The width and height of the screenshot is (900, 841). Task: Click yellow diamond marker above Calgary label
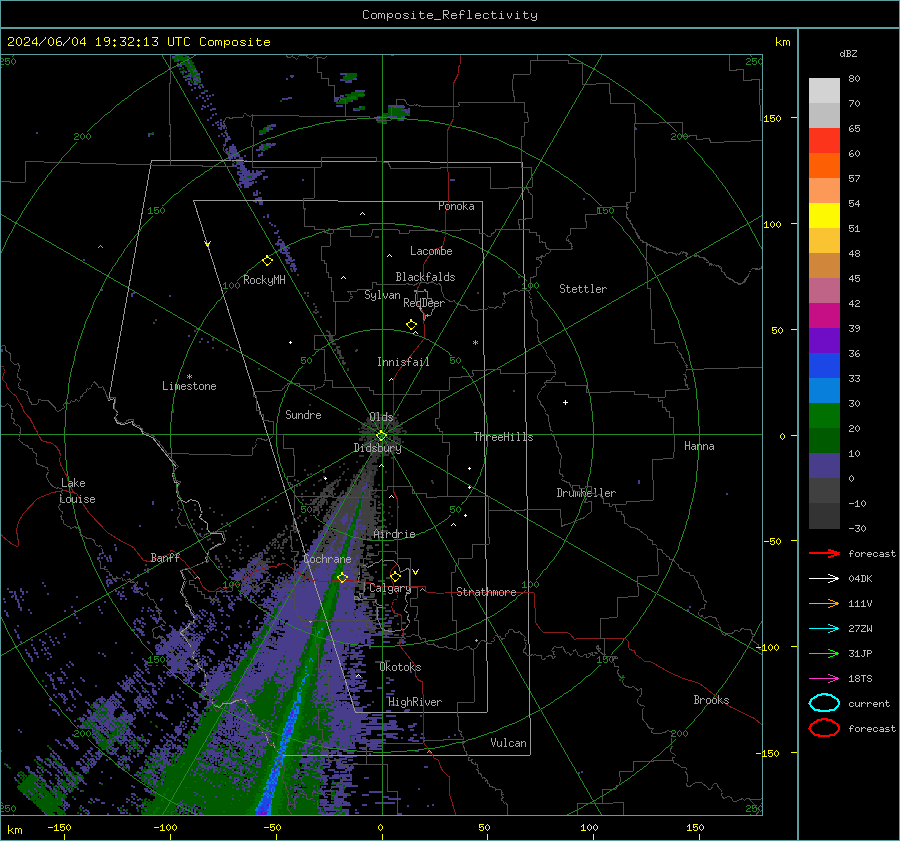[395, 576]
